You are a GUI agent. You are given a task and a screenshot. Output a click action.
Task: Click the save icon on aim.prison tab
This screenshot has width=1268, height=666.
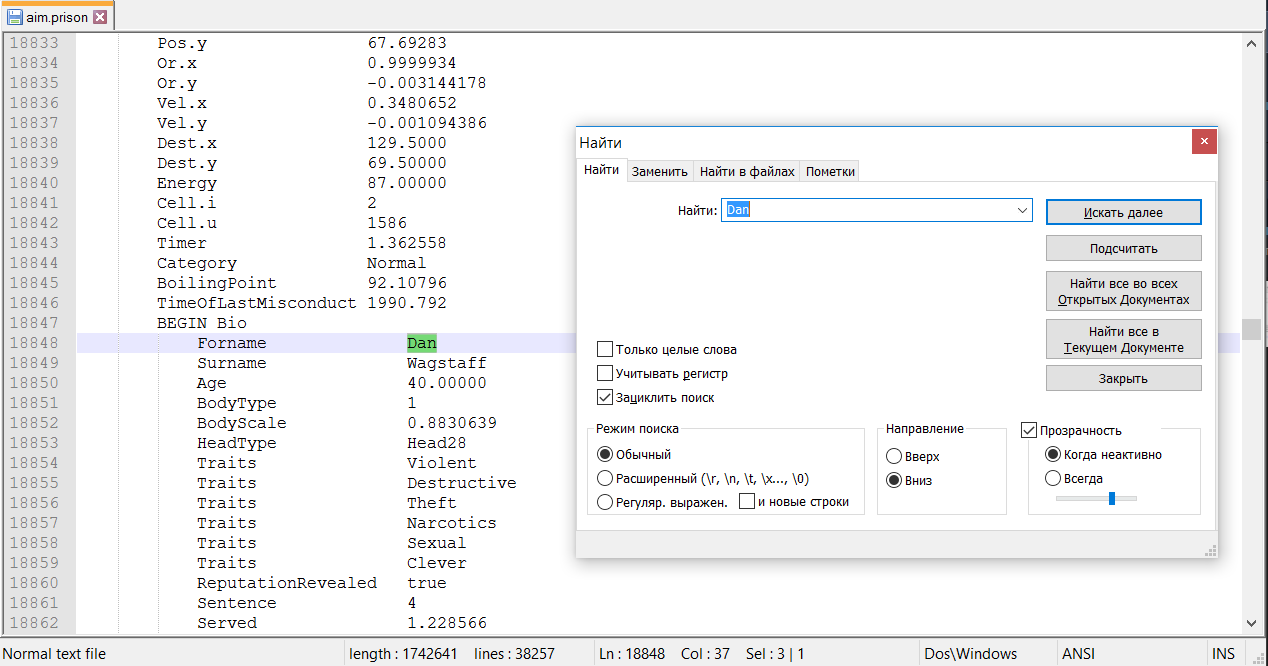pos(15,17)
